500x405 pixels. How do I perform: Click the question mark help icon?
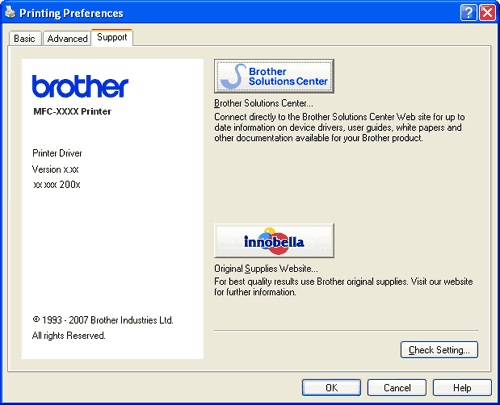468,13
